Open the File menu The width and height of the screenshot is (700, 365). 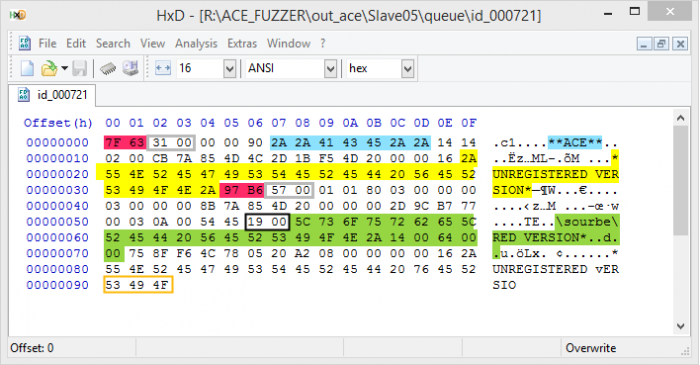[x=47, y=43]
